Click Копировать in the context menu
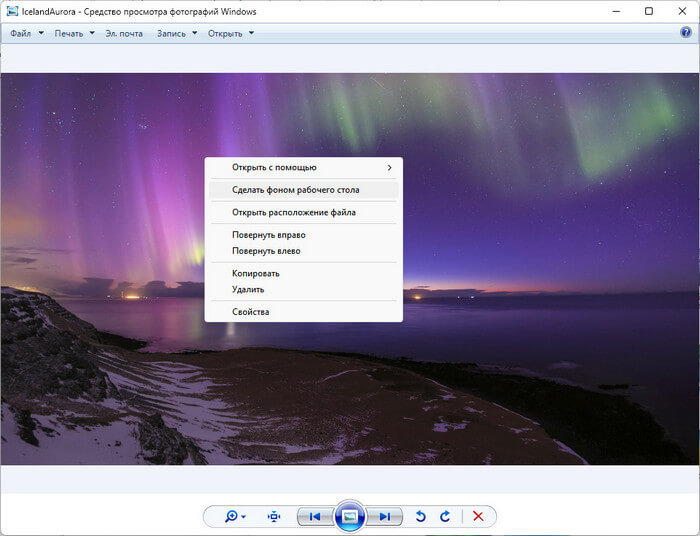The height and width of the screenshot is (536, 700). point(255,273)
